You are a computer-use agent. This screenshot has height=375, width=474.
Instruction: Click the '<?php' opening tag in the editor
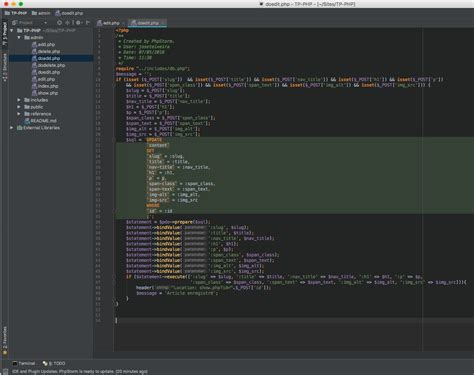click(x=122, y=30)
